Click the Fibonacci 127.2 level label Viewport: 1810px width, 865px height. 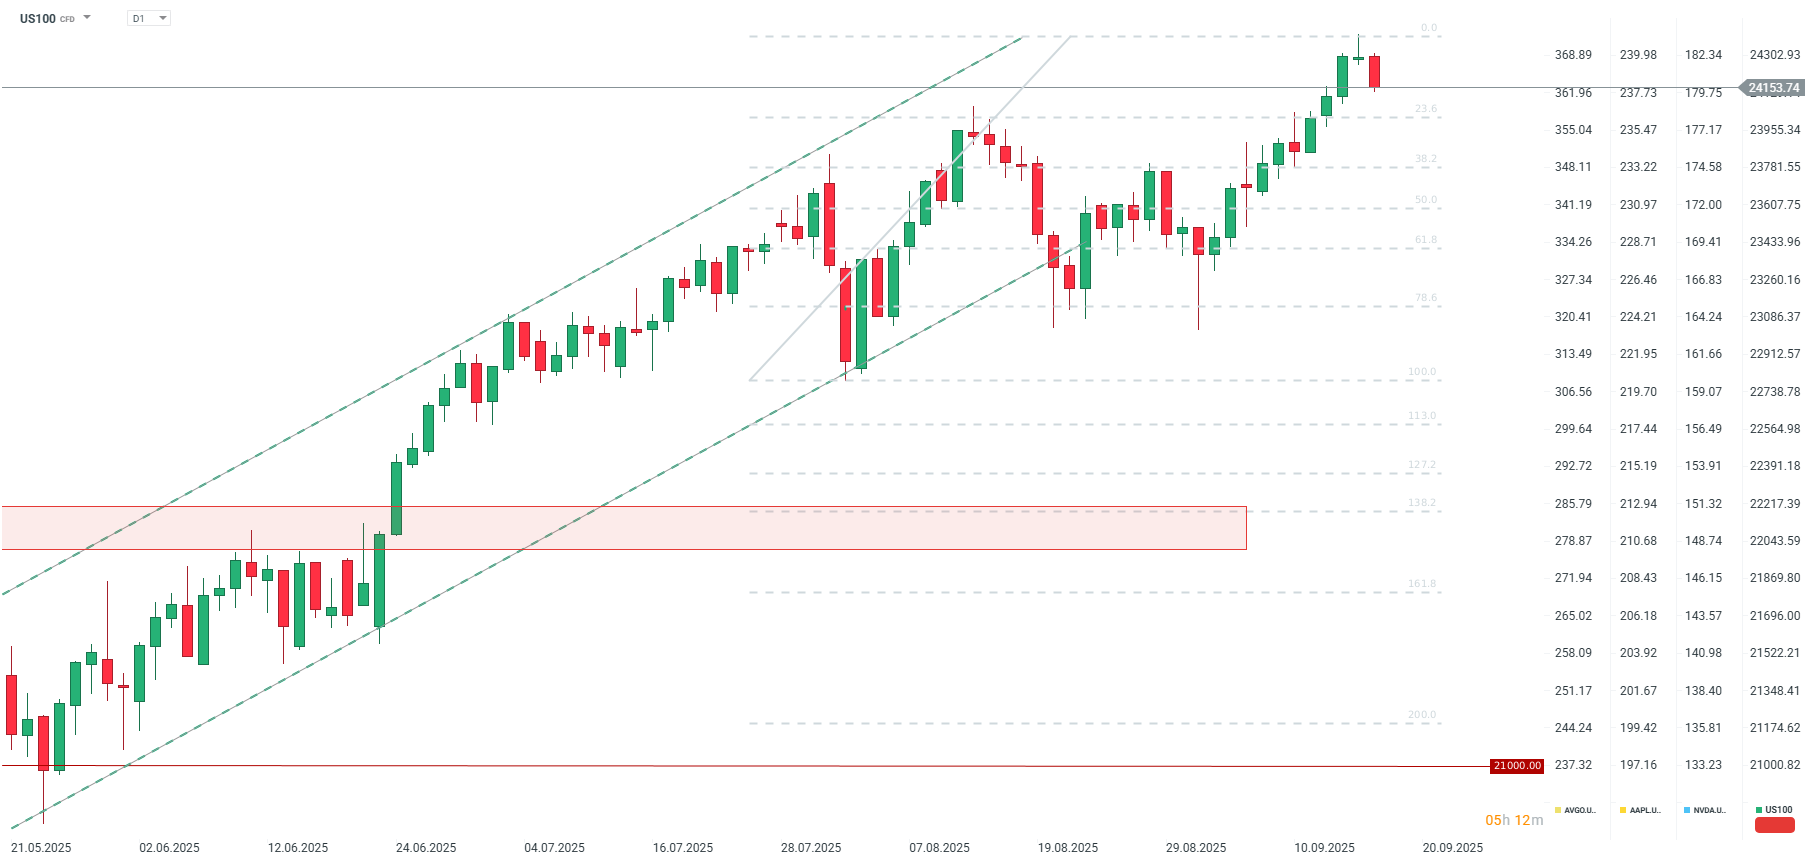click(1421, 465)
